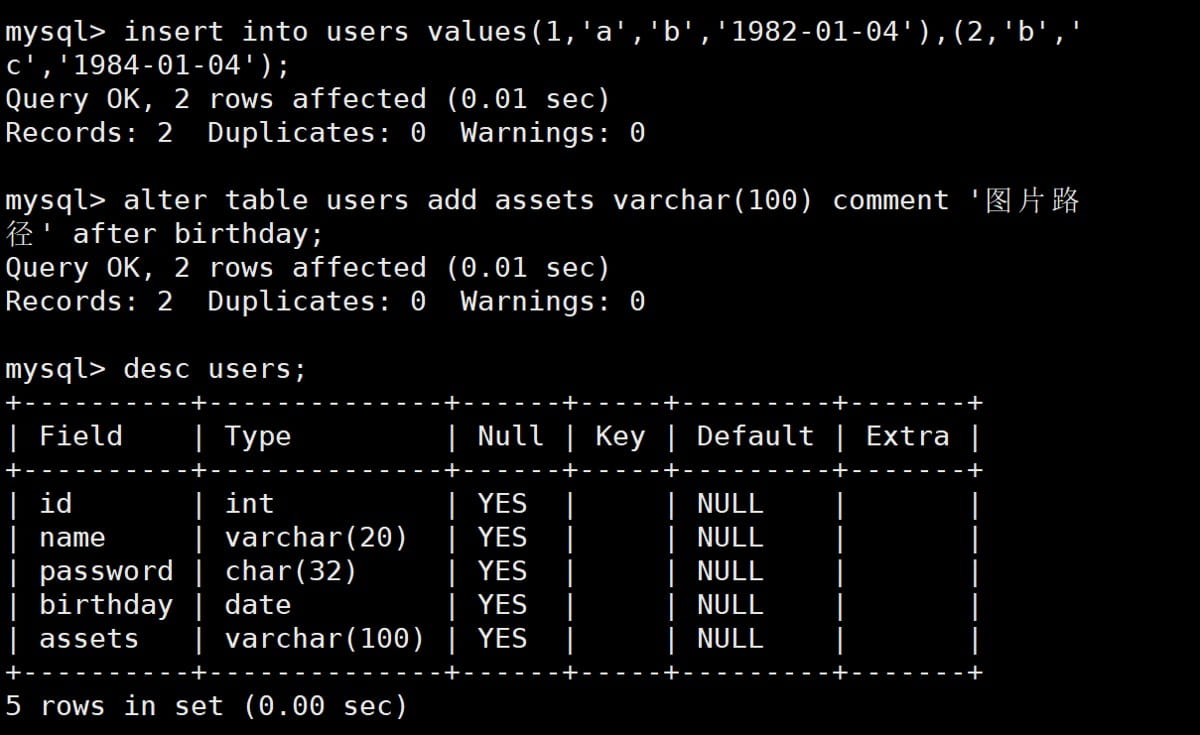Click the 'id' field name in table
This screenshot has width=1200, height=735.
click(x=55, y=503)
